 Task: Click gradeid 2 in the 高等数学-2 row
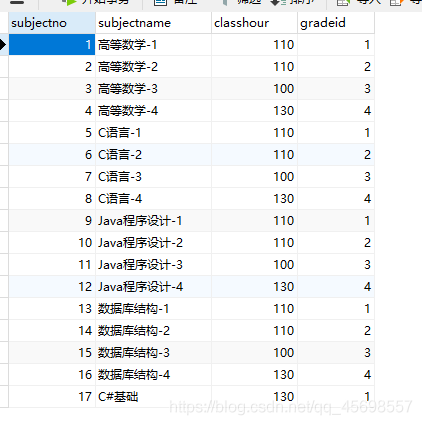[336, 67]
